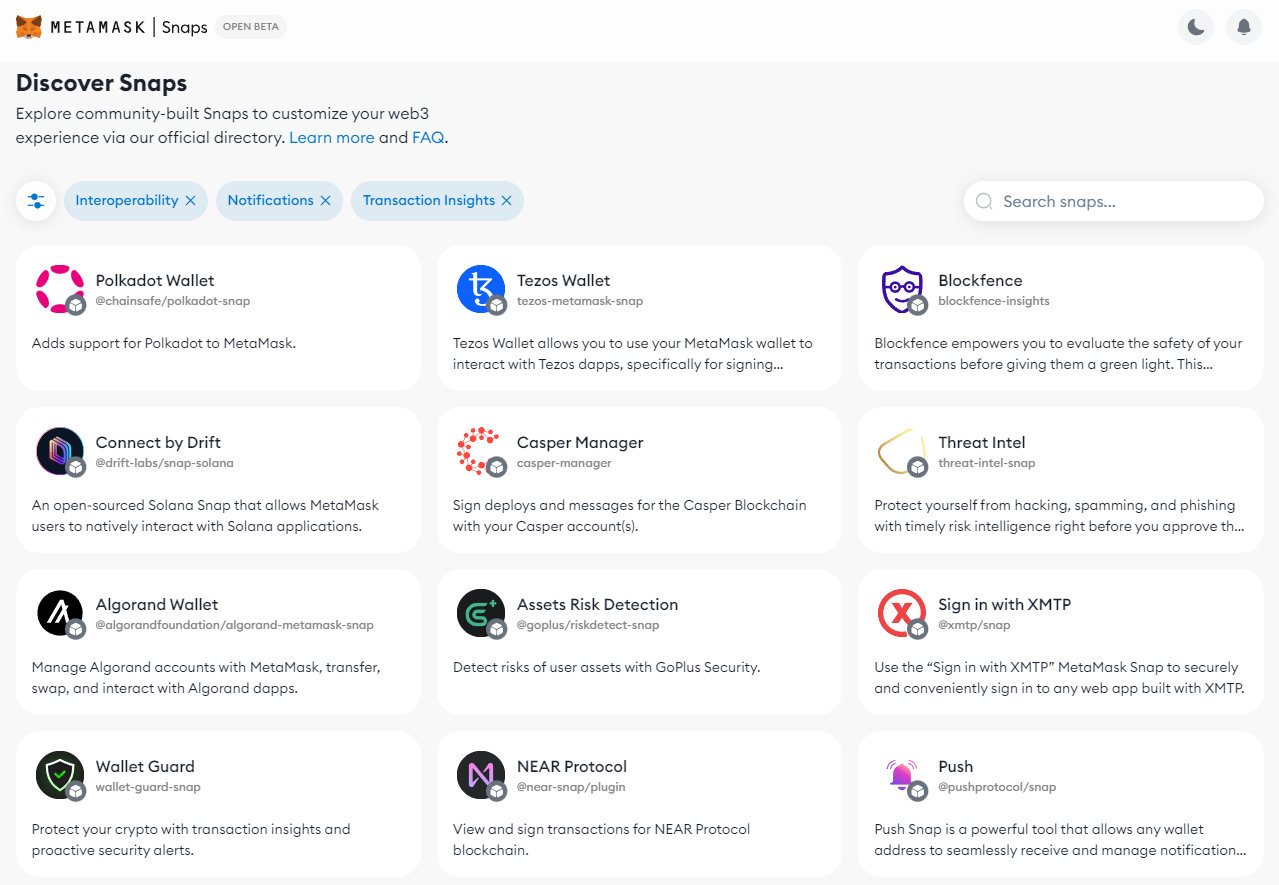Click the Polkadot Wallet description text
This screenshot has width=1279, height=885.
164,343
